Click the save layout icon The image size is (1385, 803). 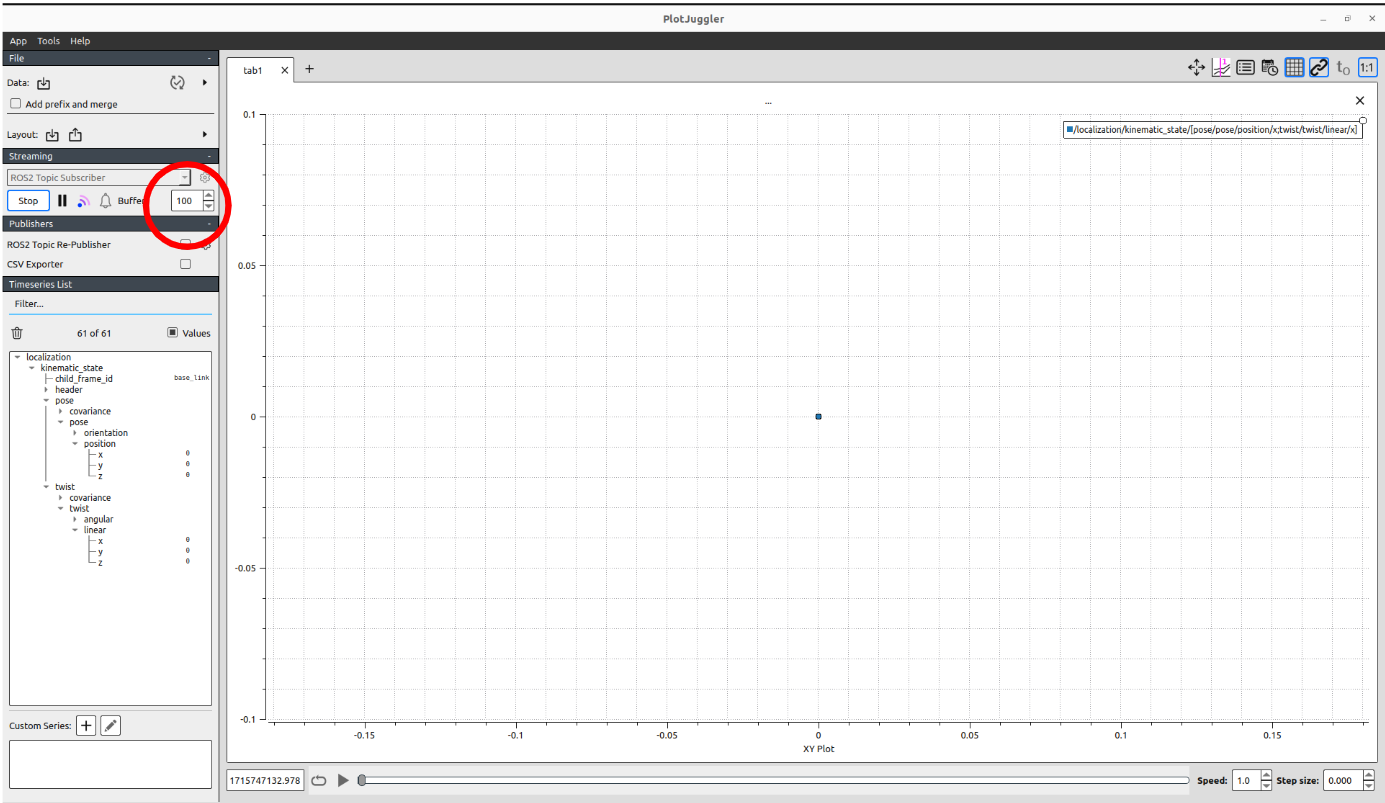coord(76,135)
